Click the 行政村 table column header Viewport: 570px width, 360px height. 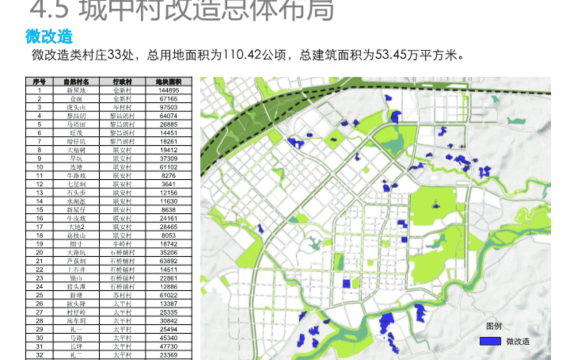point(123,81)
